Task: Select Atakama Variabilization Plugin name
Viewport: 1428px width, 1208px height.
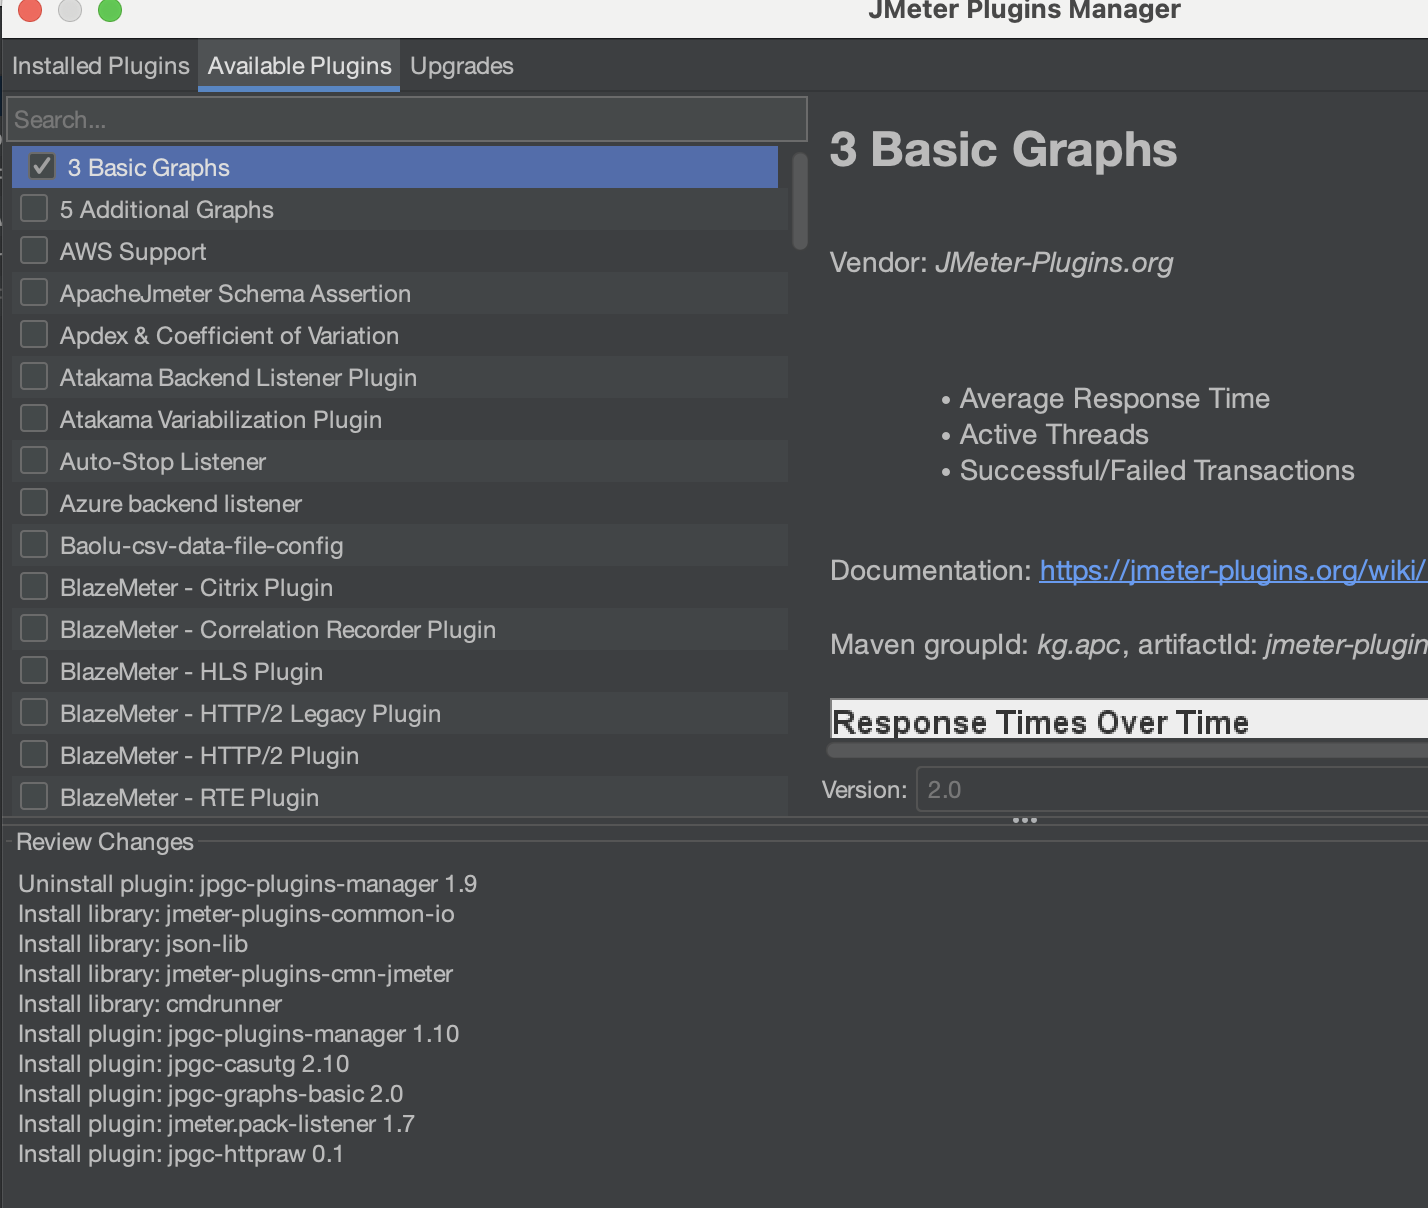Action: [220, 420]
